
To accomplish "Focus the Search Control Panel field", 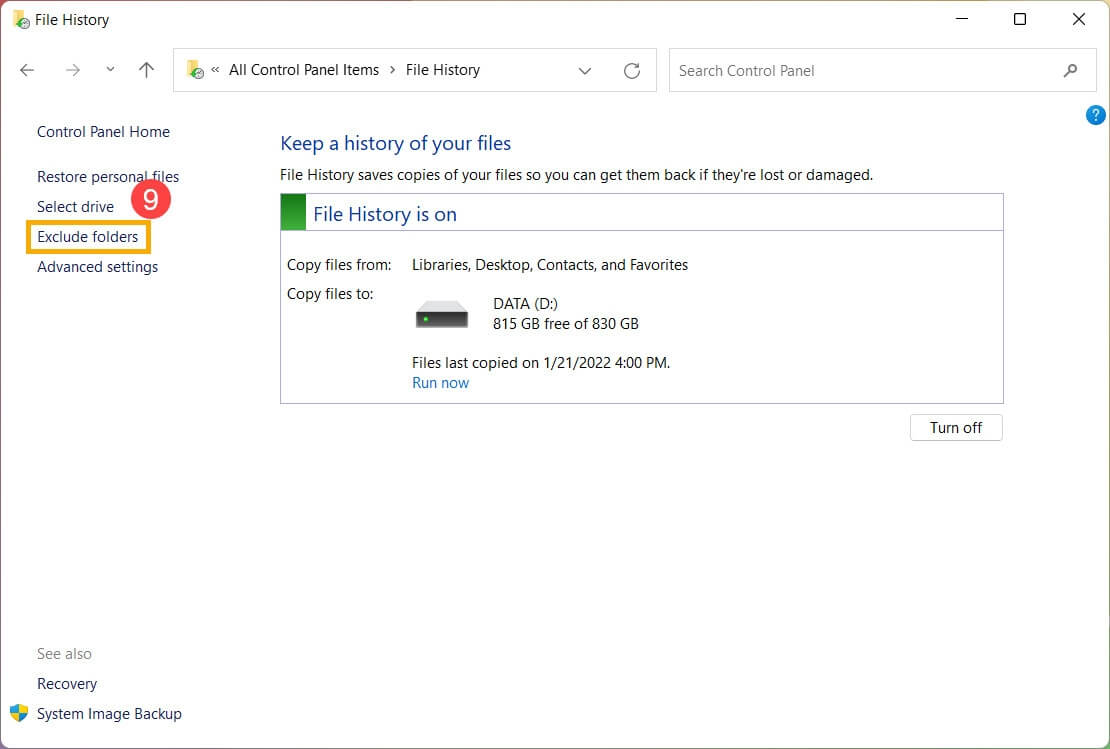I will 860,70.
